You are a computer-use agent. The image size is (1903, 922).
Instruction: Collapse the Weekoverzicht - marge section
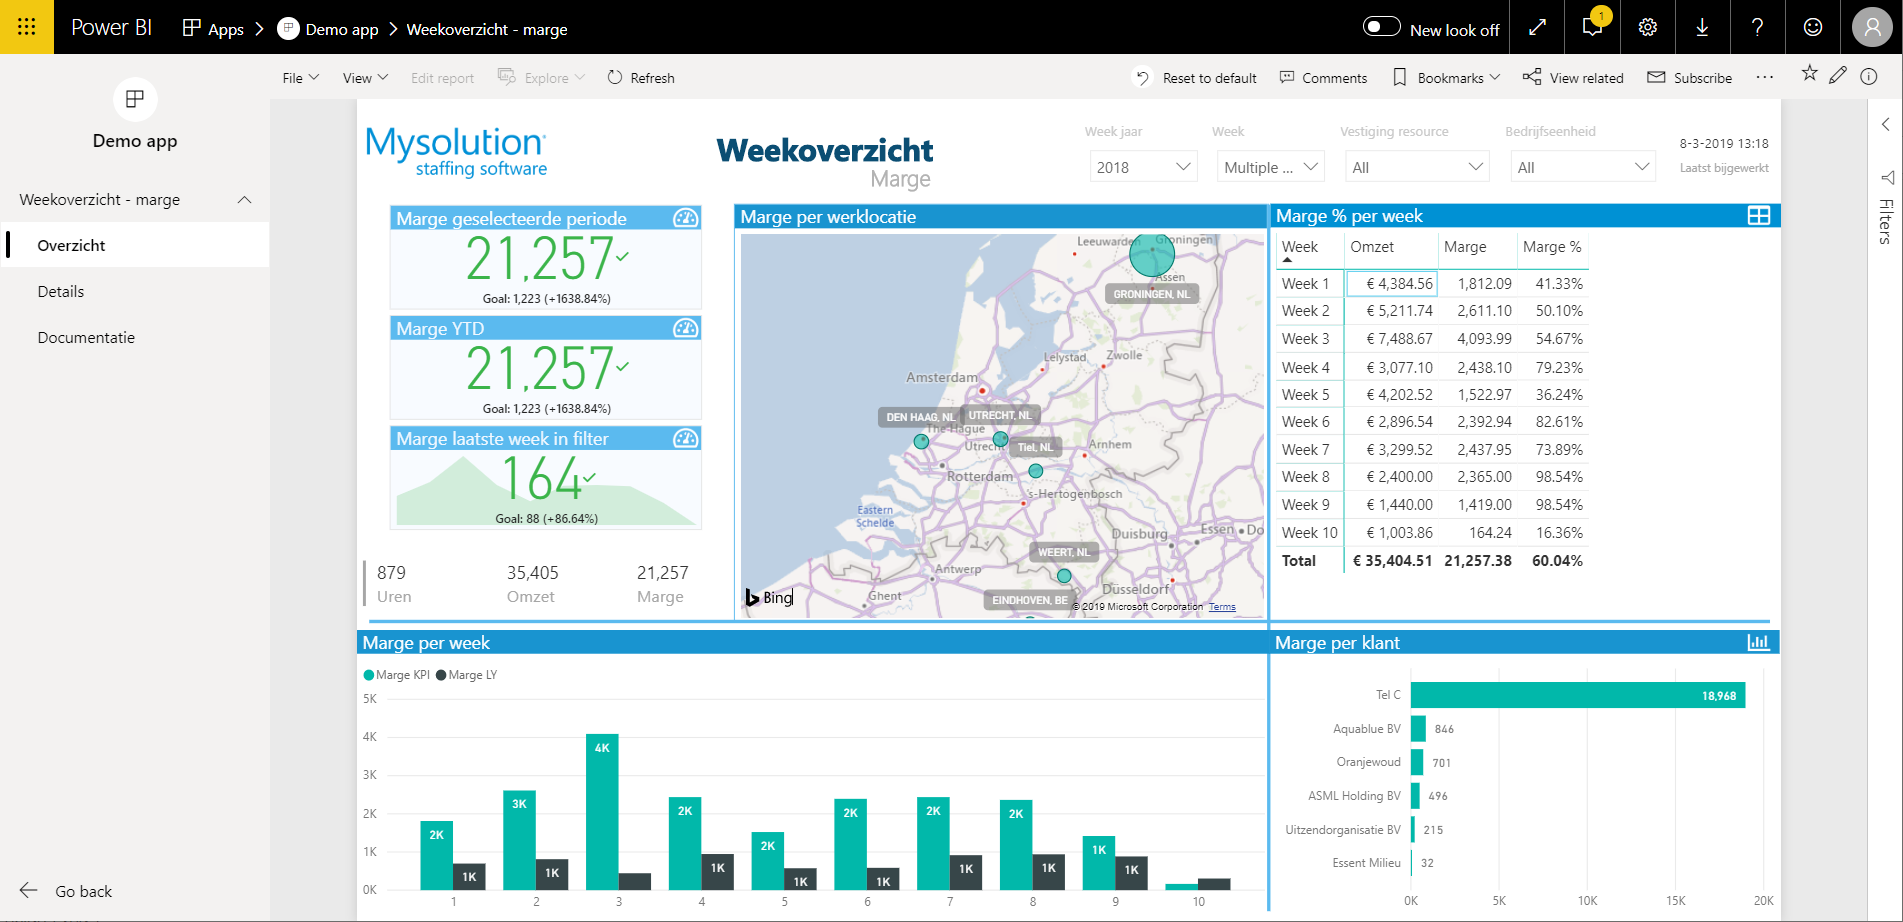pos(244,200)
